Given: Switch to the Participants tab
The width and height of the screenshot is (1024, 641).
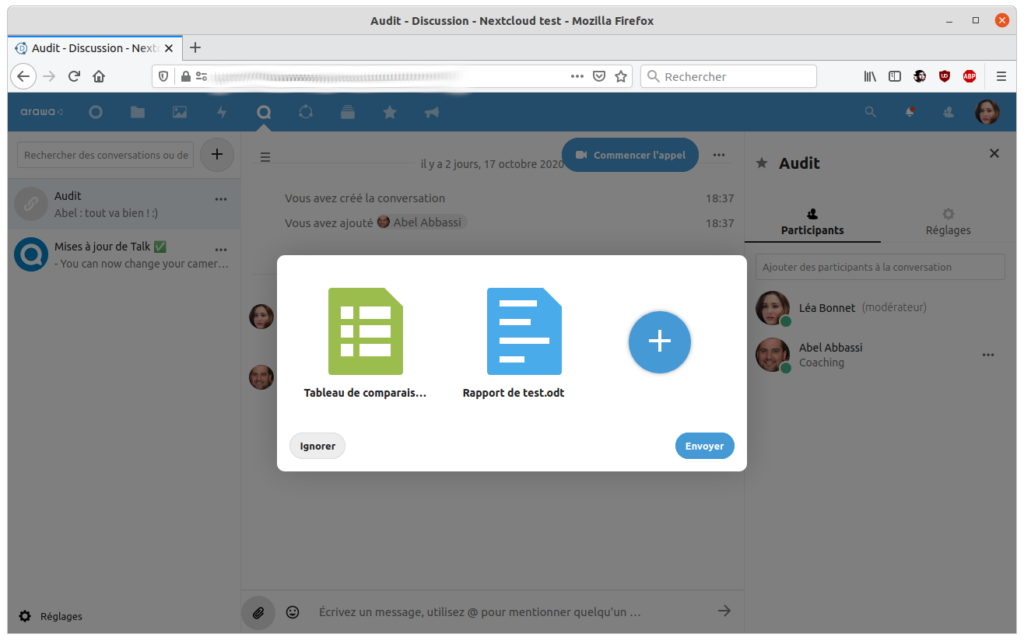Looking at the screenshot, I should click(812, 222).
